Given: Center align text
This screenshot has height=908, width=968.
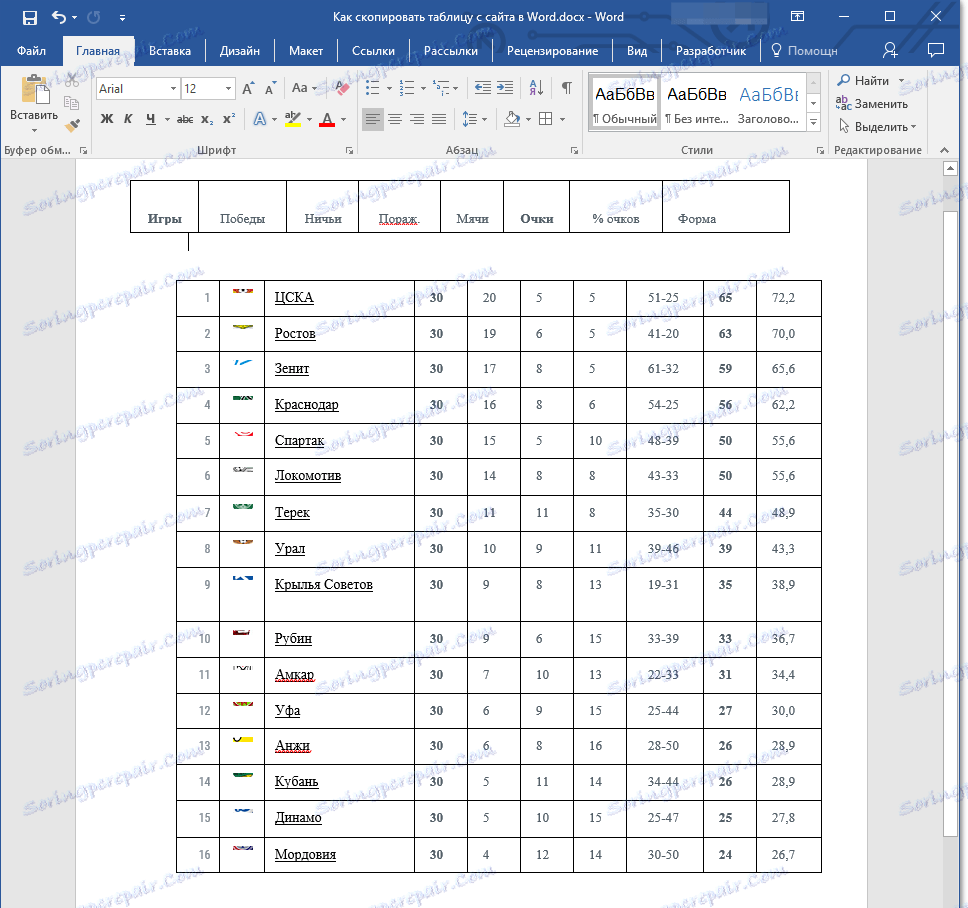Looking at the screenshot, I should coord(395,119).
